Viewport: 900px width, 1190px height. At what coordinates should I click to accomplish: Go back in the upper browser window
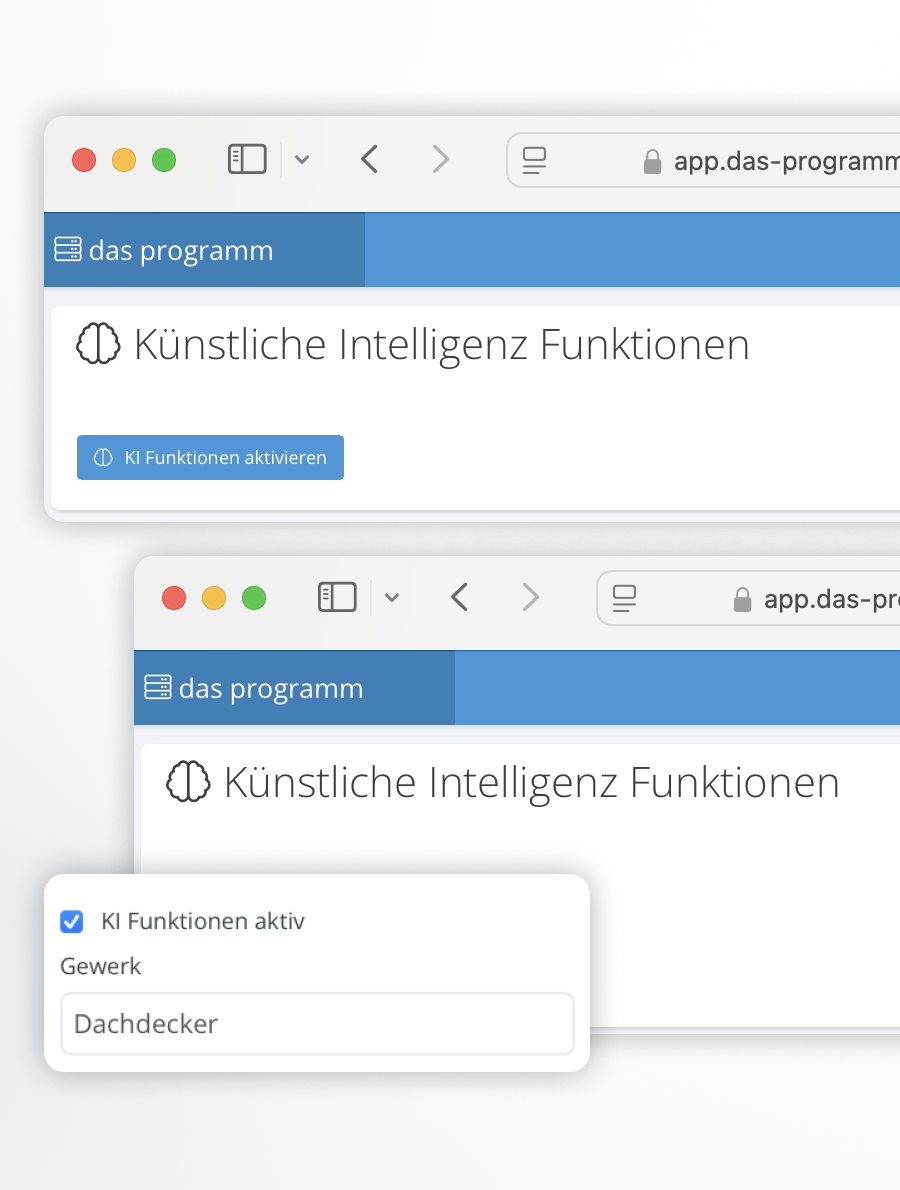tap(370, 159)
